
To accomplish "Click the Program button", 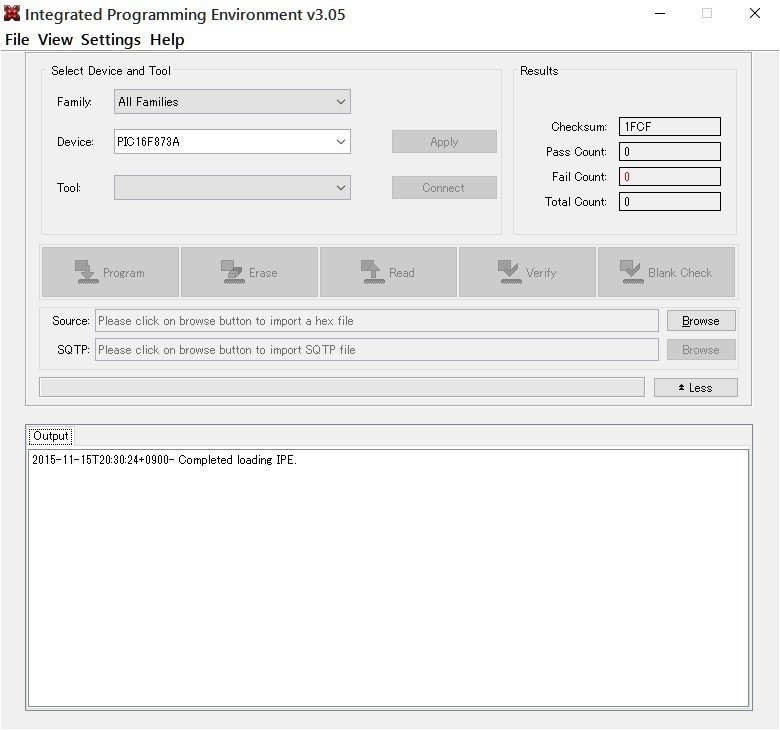I will [x=110, y=272].
